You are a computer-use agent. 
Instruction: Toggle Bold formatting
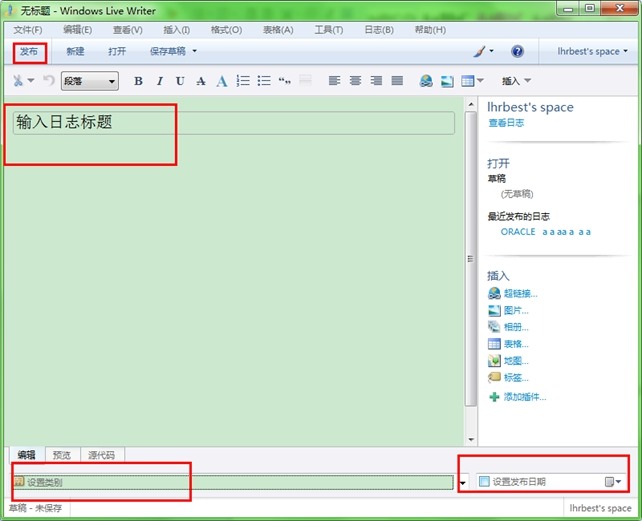pyautogui.click(x=138, y=81)
